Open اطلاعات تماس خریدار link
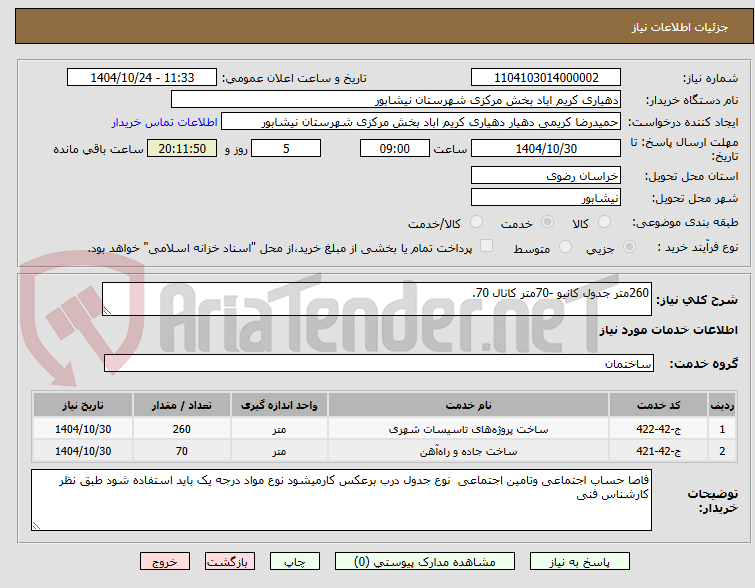 click(x=165, y=122)
